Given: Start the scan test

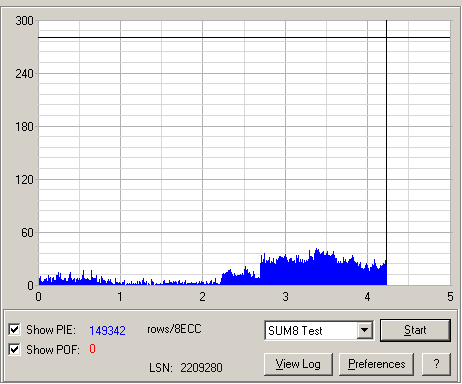Looking at the screenshot, I should (415, 330).
